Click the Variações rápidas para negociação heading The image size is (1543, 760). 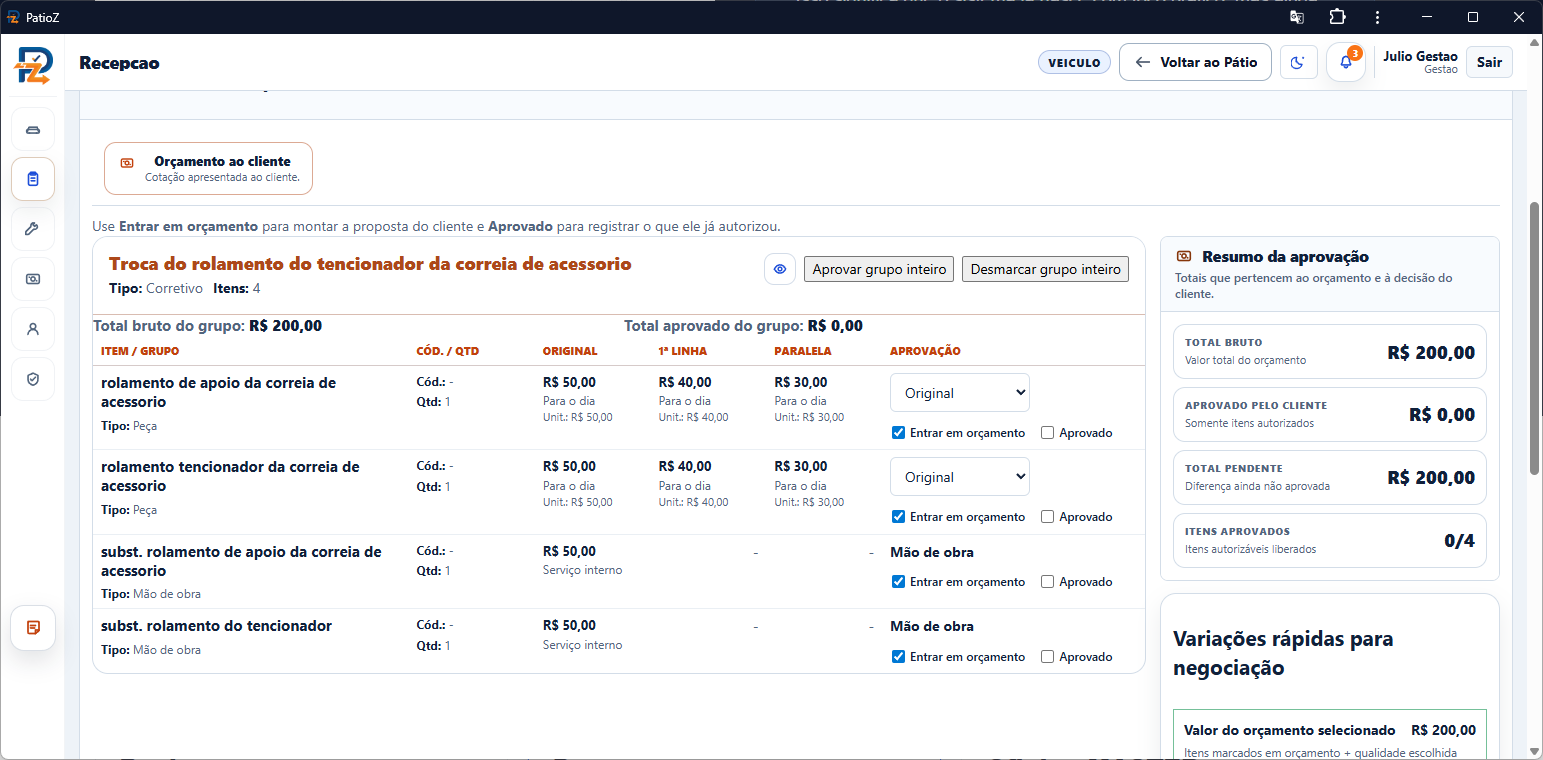coord(1283,653)
